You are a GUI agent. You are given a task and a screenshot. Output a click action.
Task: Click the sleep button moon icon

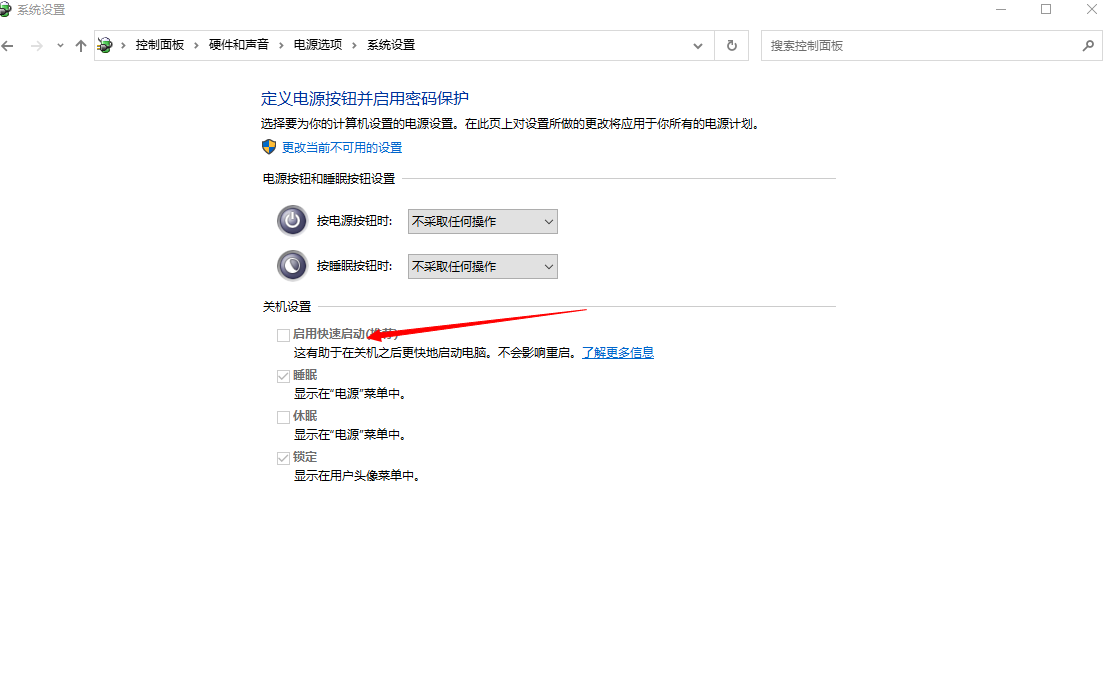point(292,266)
